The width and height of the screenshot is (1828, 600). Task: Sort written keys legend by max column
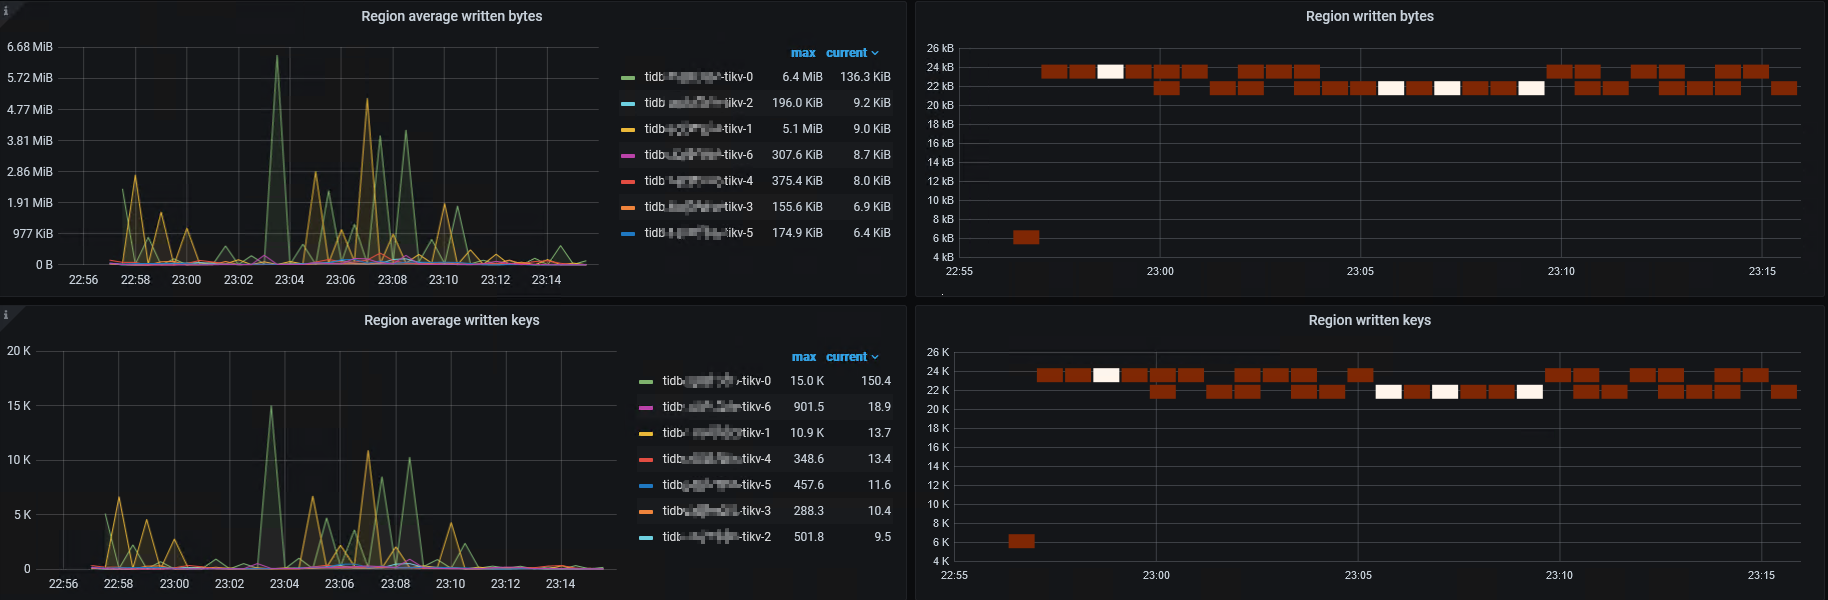click(804, 357)
